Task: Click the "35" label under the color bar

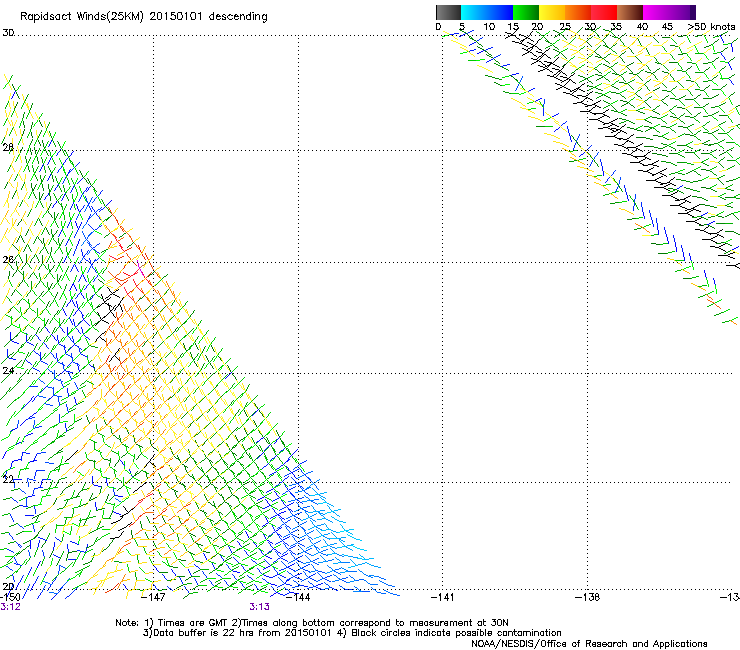Action: (x=616, y=27)
